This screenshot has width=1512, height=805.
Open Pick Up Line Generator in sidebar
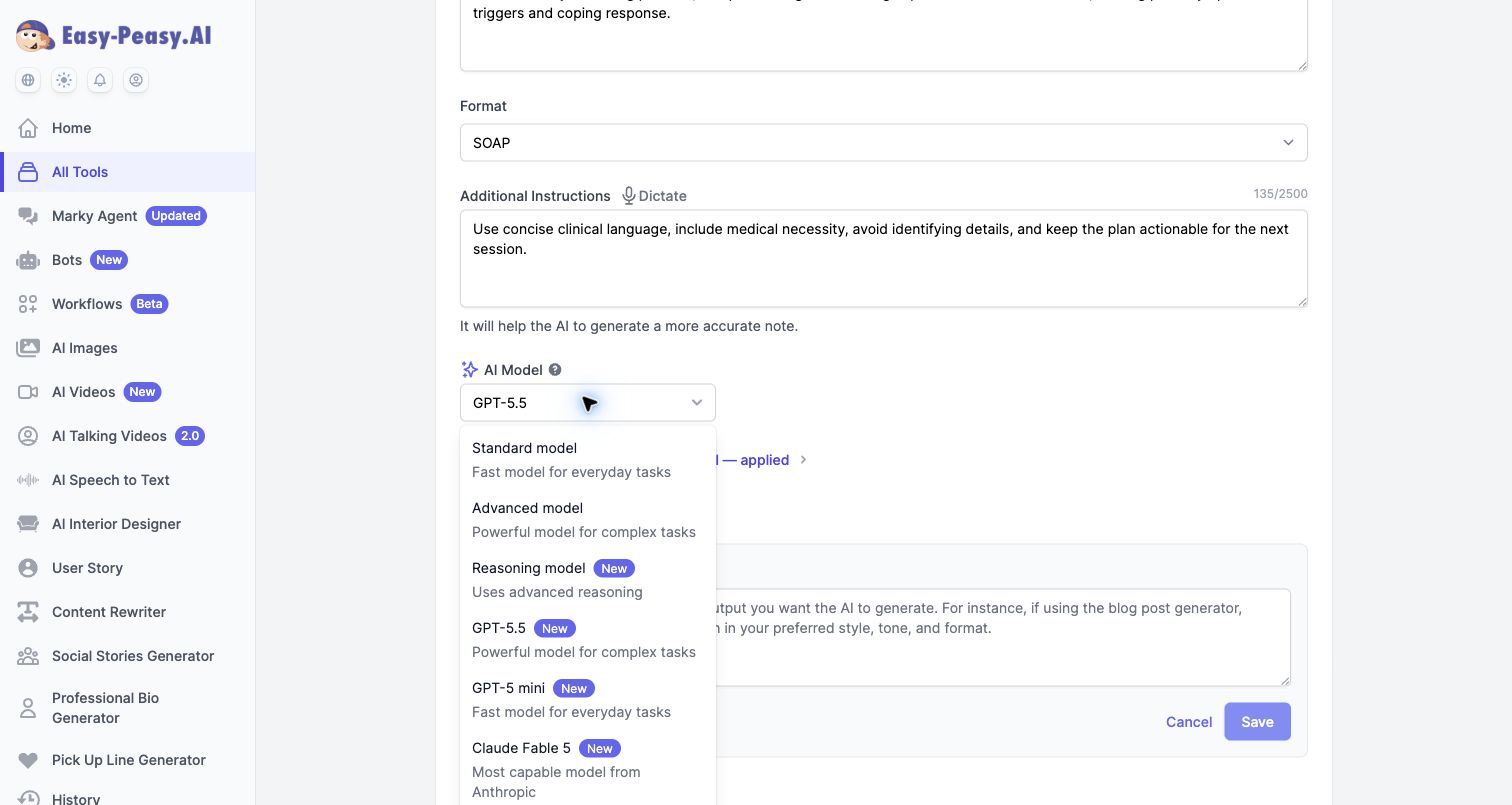click(128, 760)
